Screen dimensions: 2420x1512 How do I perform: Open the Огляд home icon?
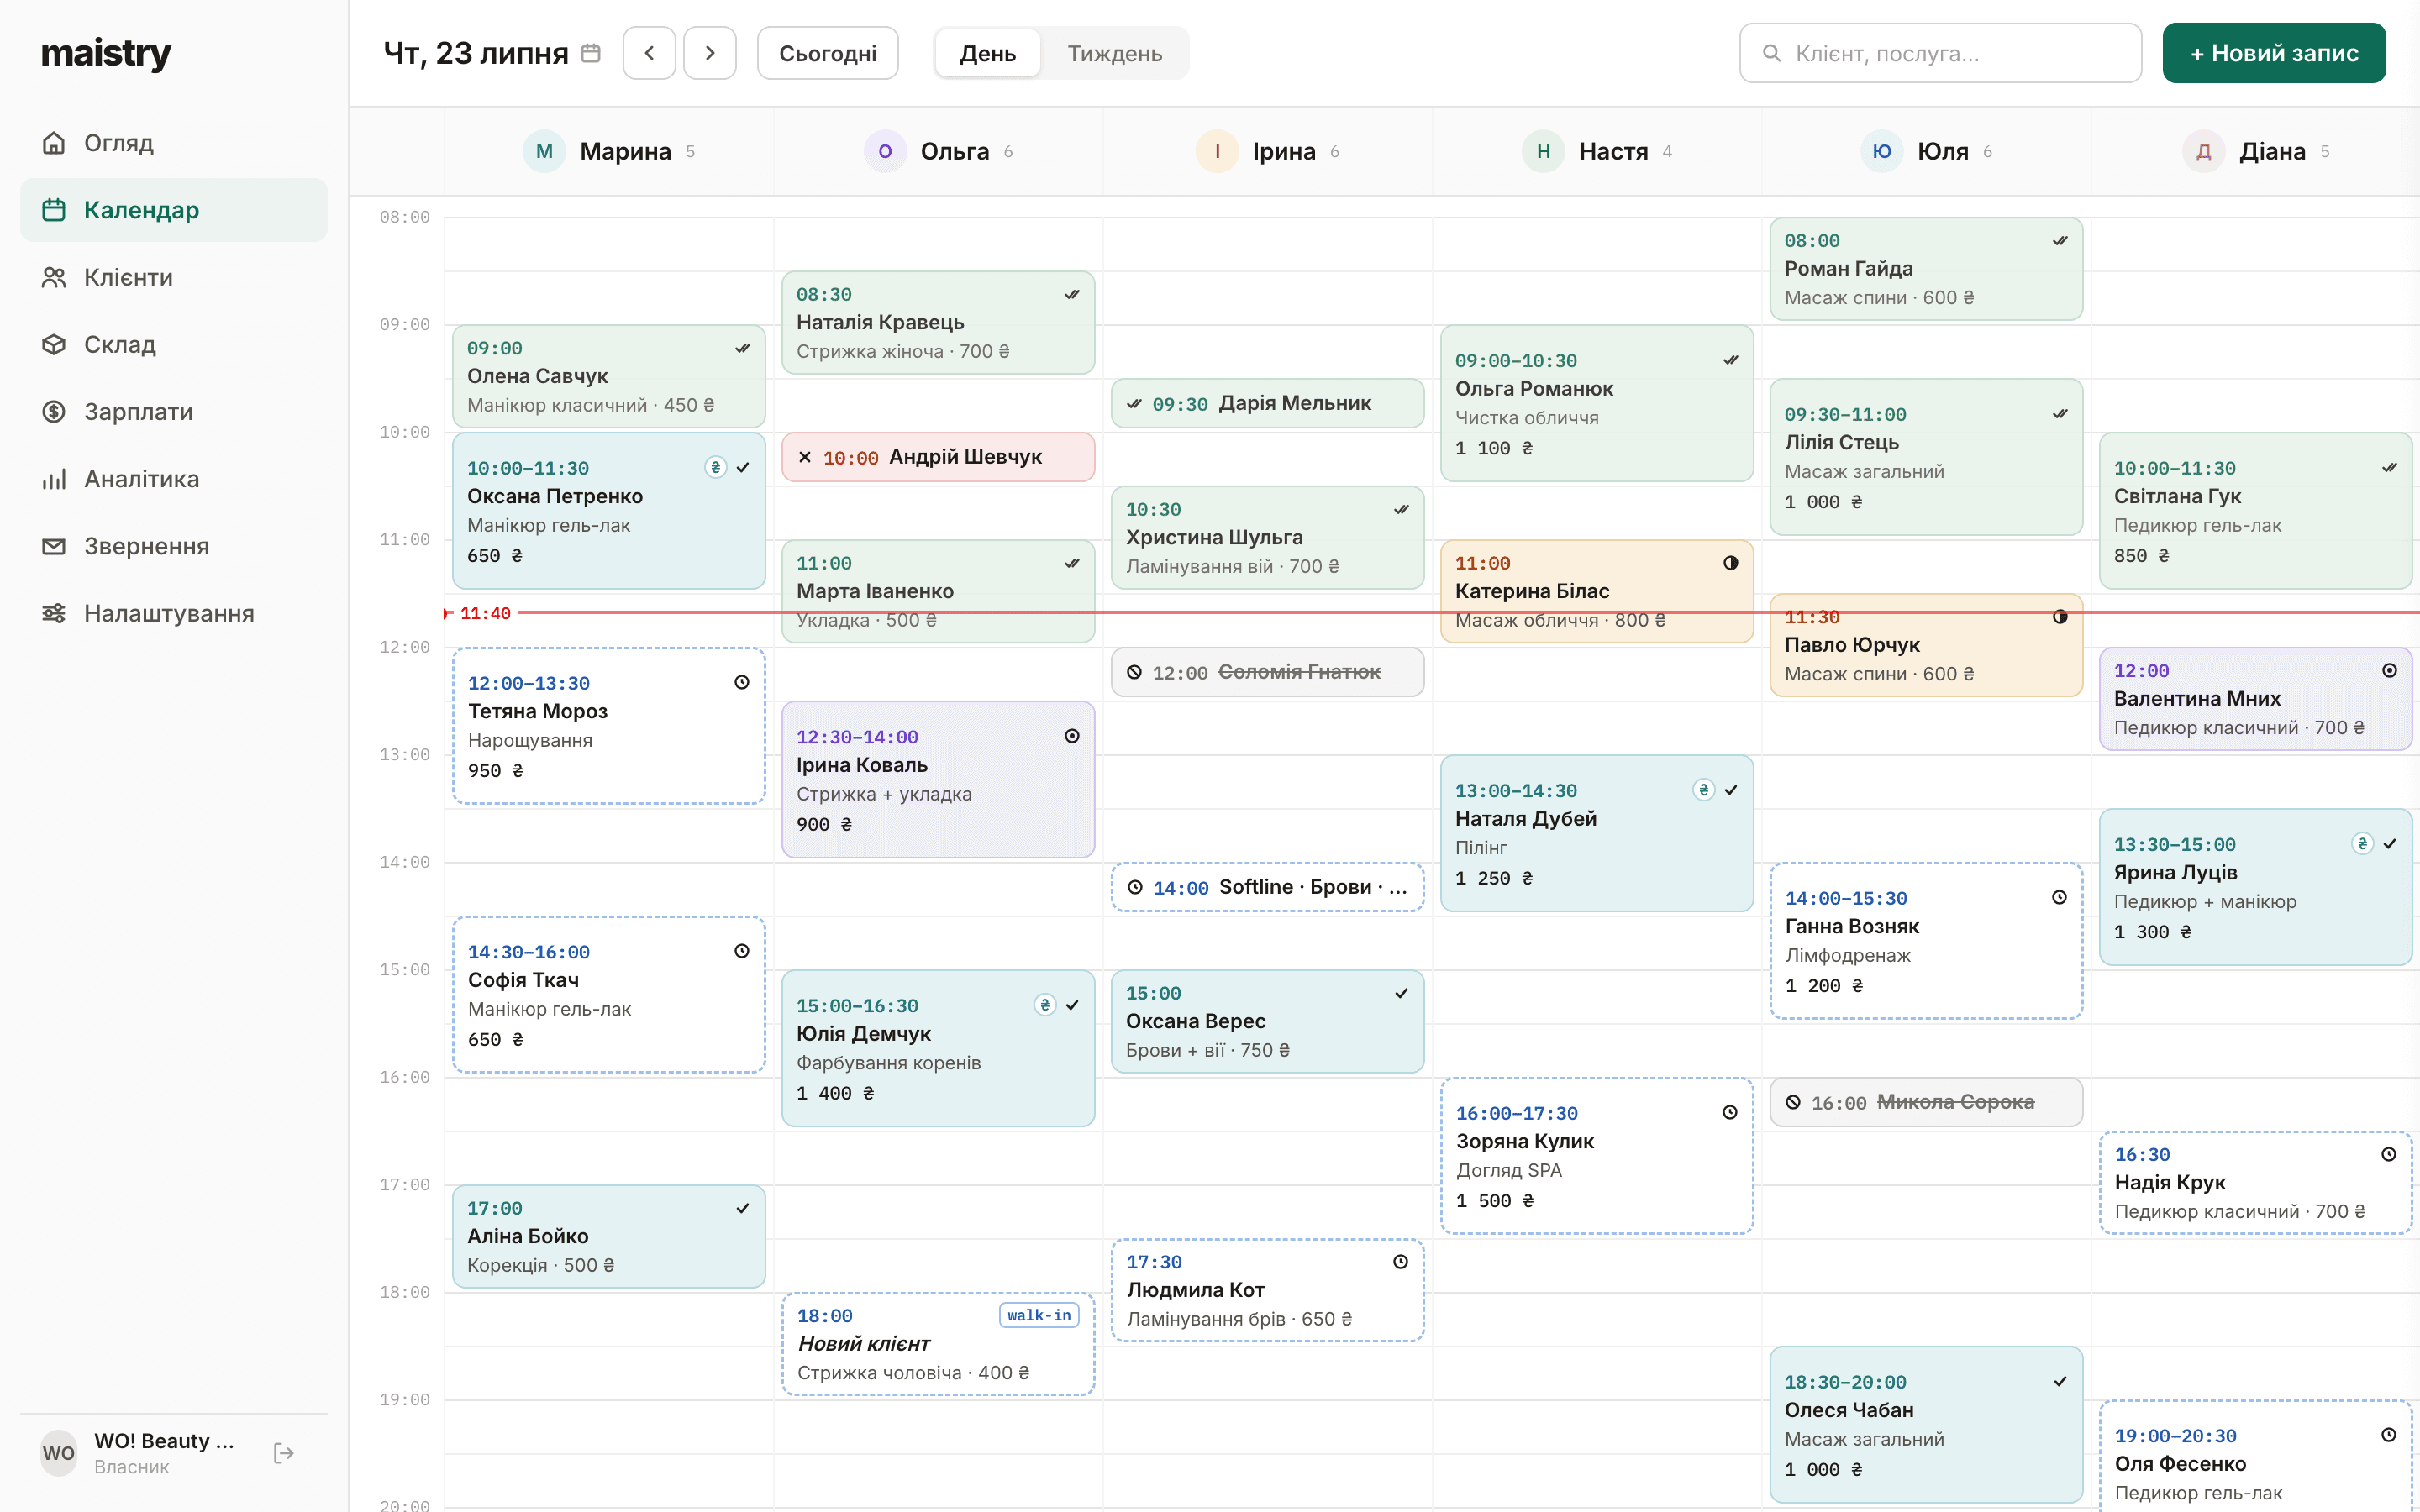pyautogui.click(x=54, y=143)
